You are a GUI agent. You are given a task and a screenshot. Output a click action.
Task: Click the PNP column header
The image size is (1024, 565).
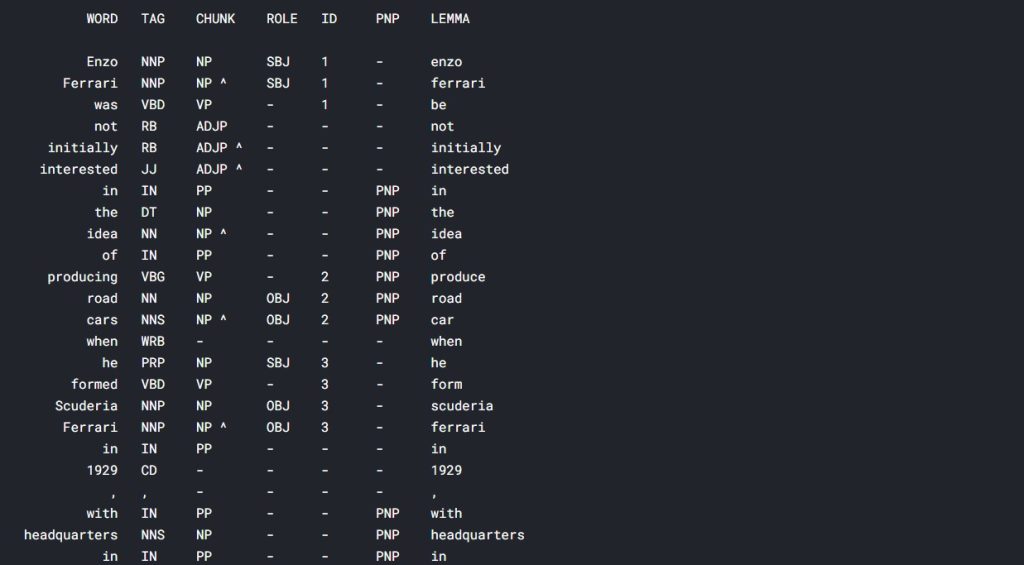387,19
